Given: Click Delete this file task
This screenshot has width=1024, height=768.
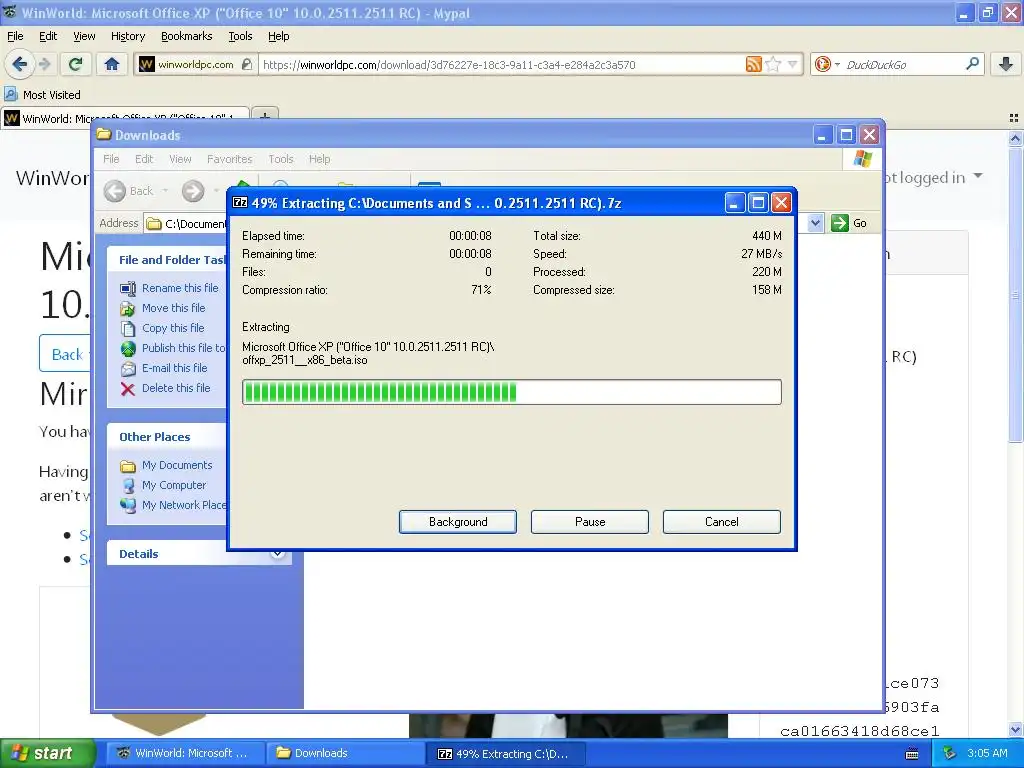Looking at the screenshot, I should (176, 388).
